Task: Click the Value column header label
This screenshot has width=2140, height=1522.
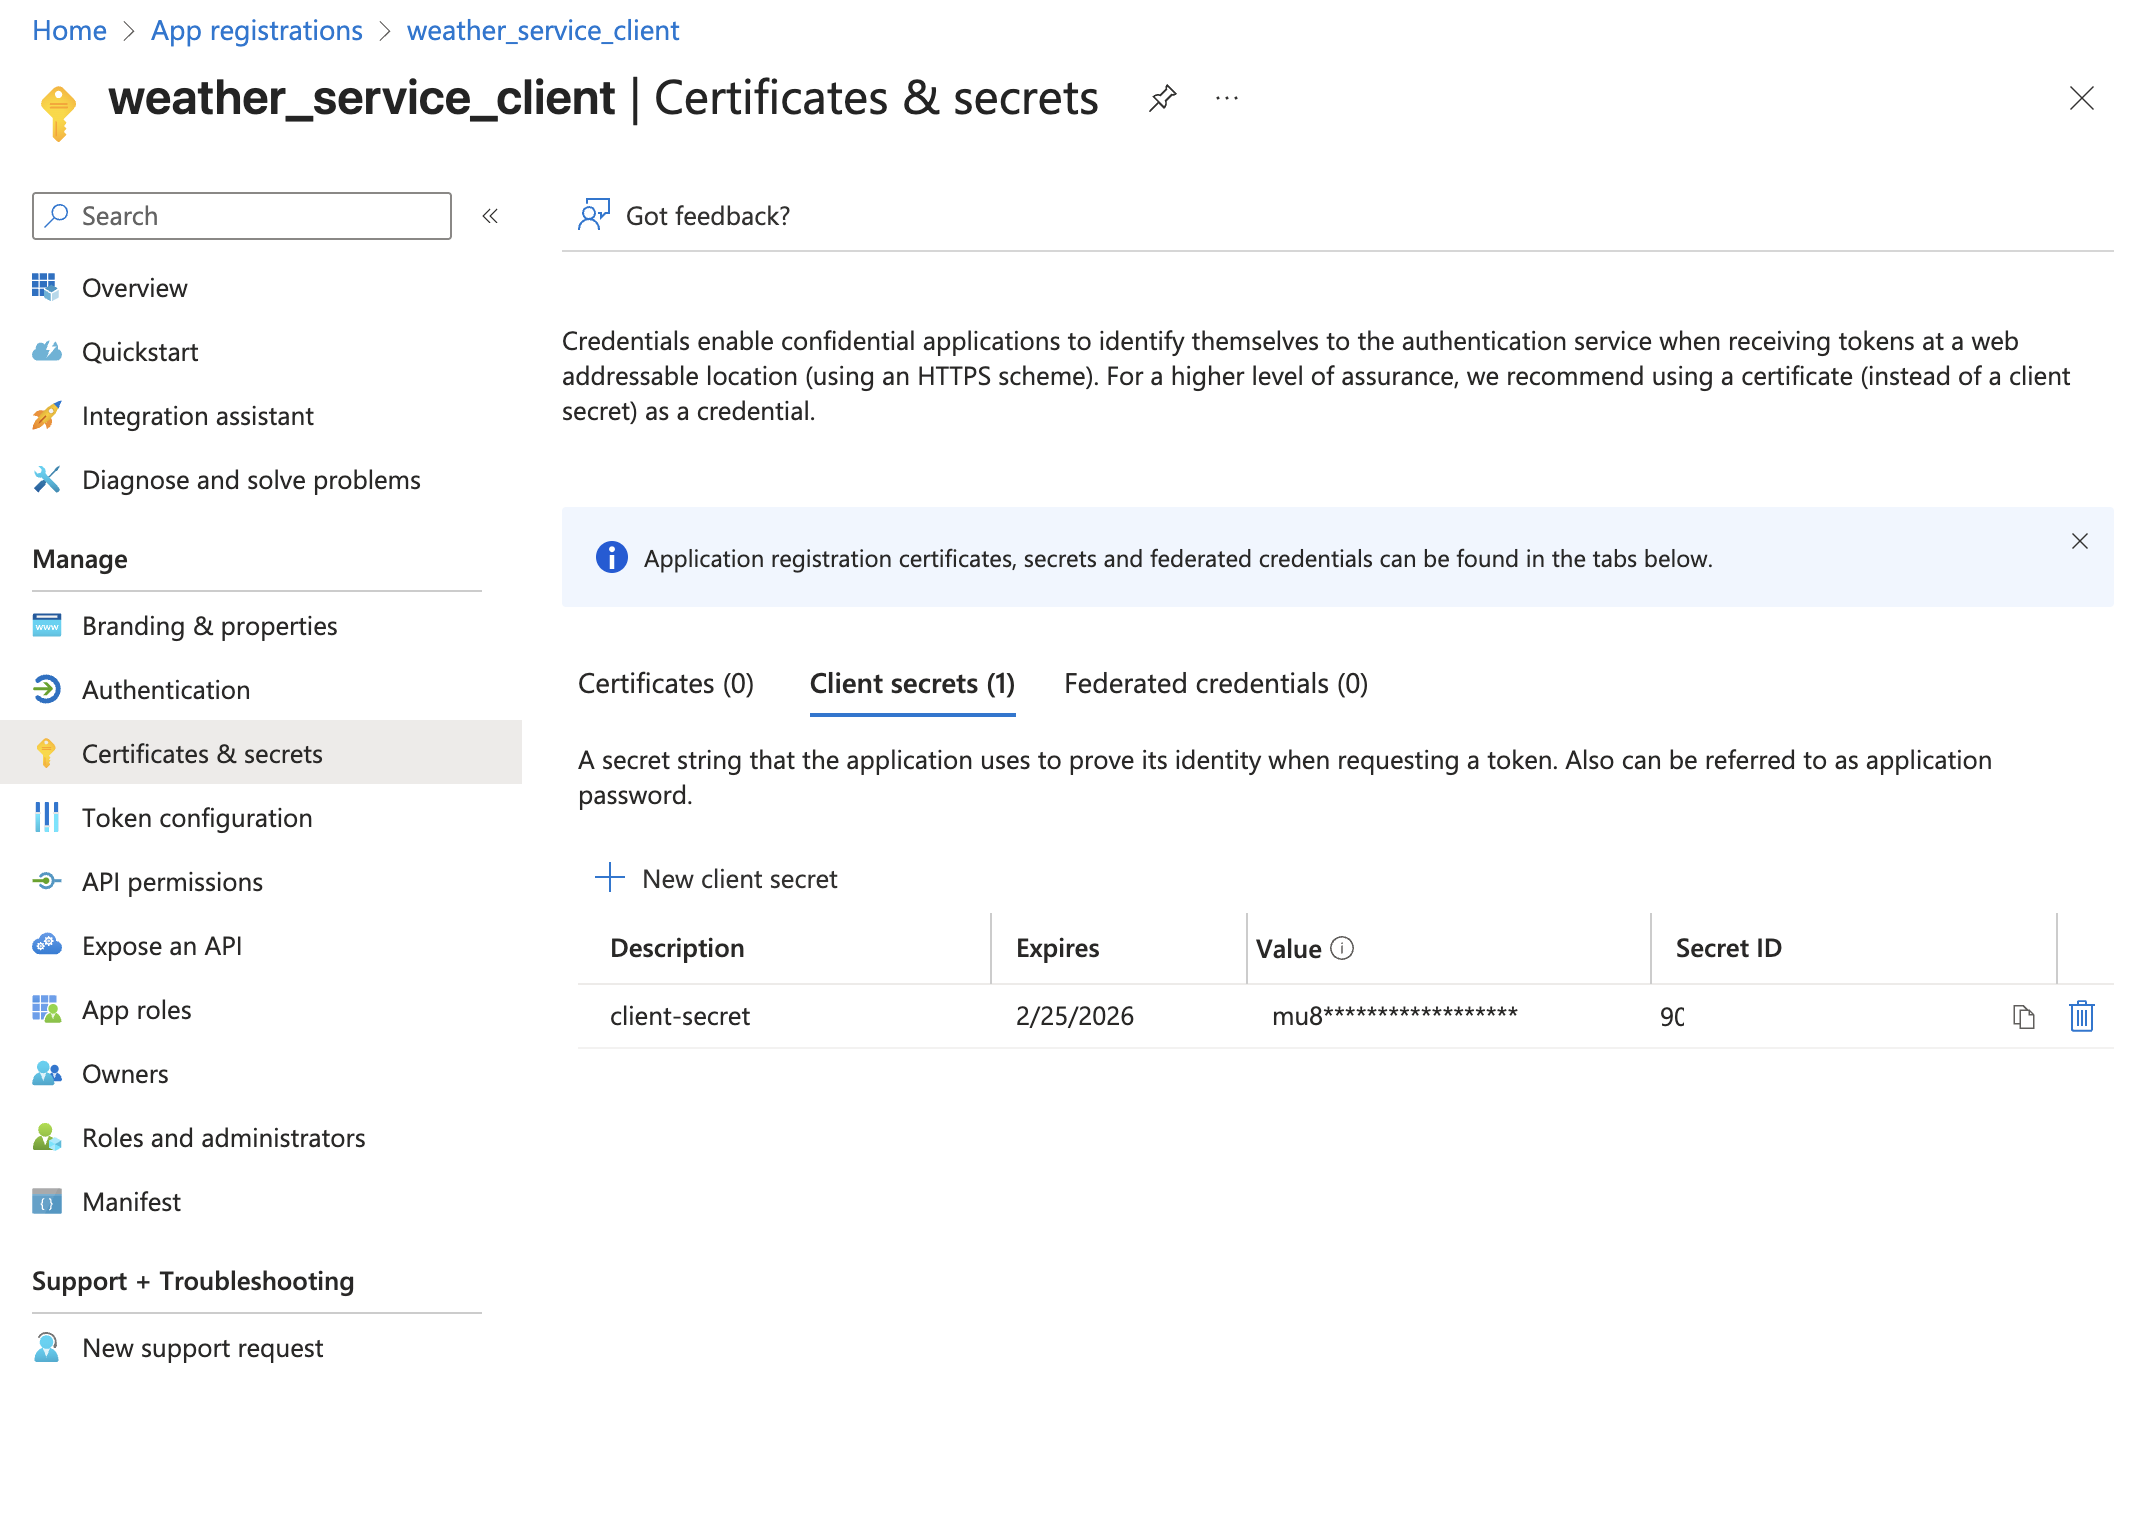Action: click(x=1288, y=948)
